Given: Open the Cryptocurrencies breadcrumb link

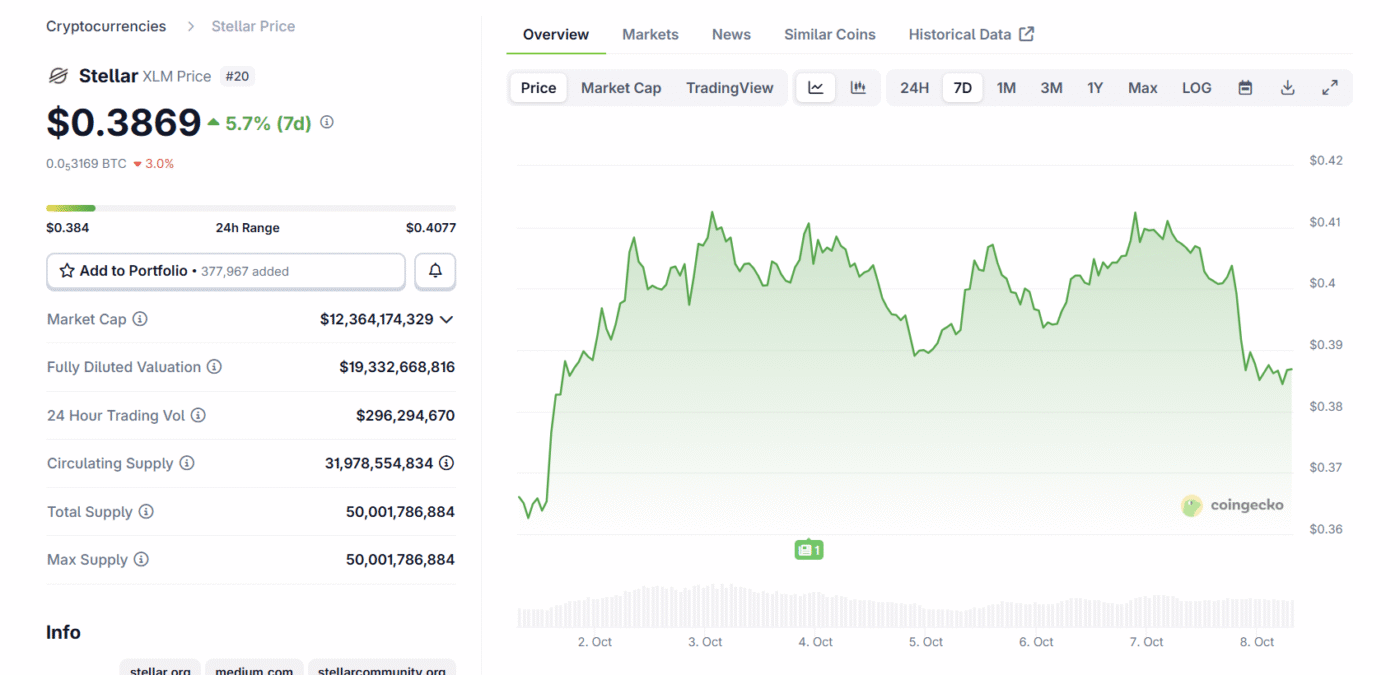Looking at the screenshot, I should (106, 26).
